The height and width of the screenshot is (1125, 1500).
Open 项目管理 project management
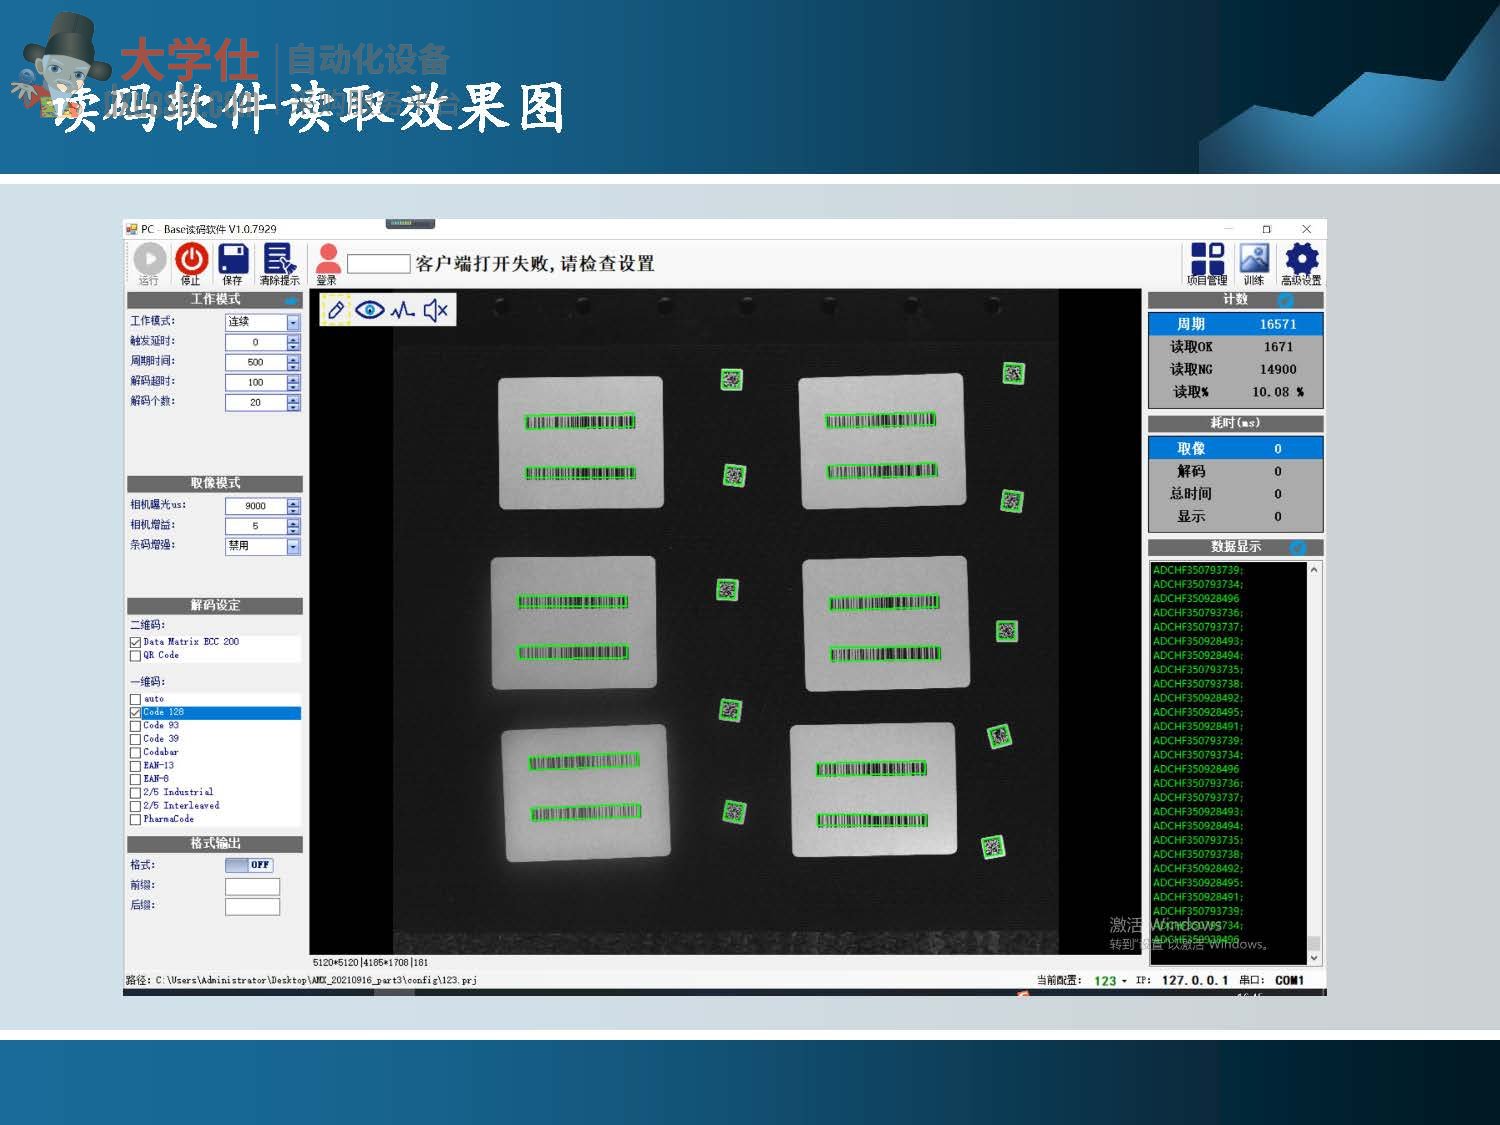(x=1207, y=258)
